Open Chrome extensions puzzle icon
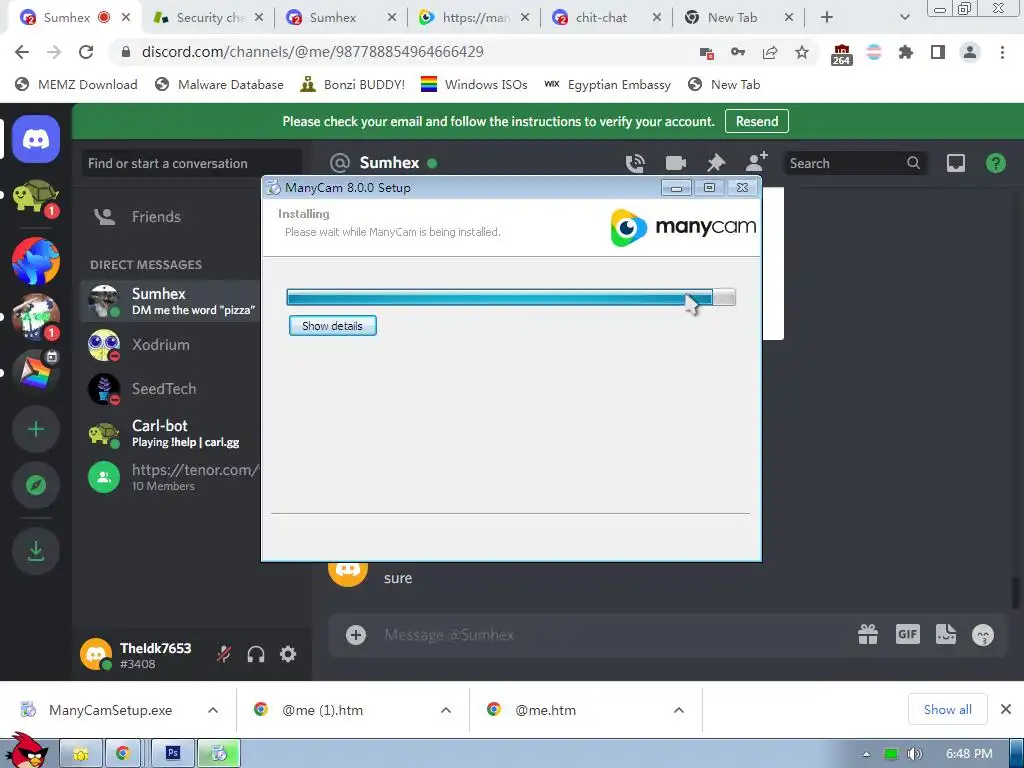The height and width of the screenshot is (768, 1024). tap(905, 52)
